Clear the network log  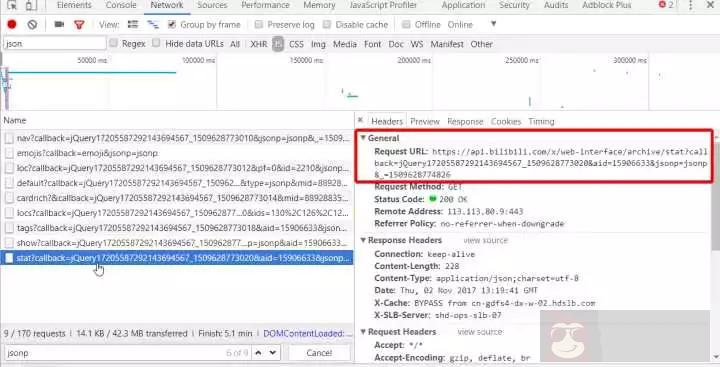click(32, 24)
